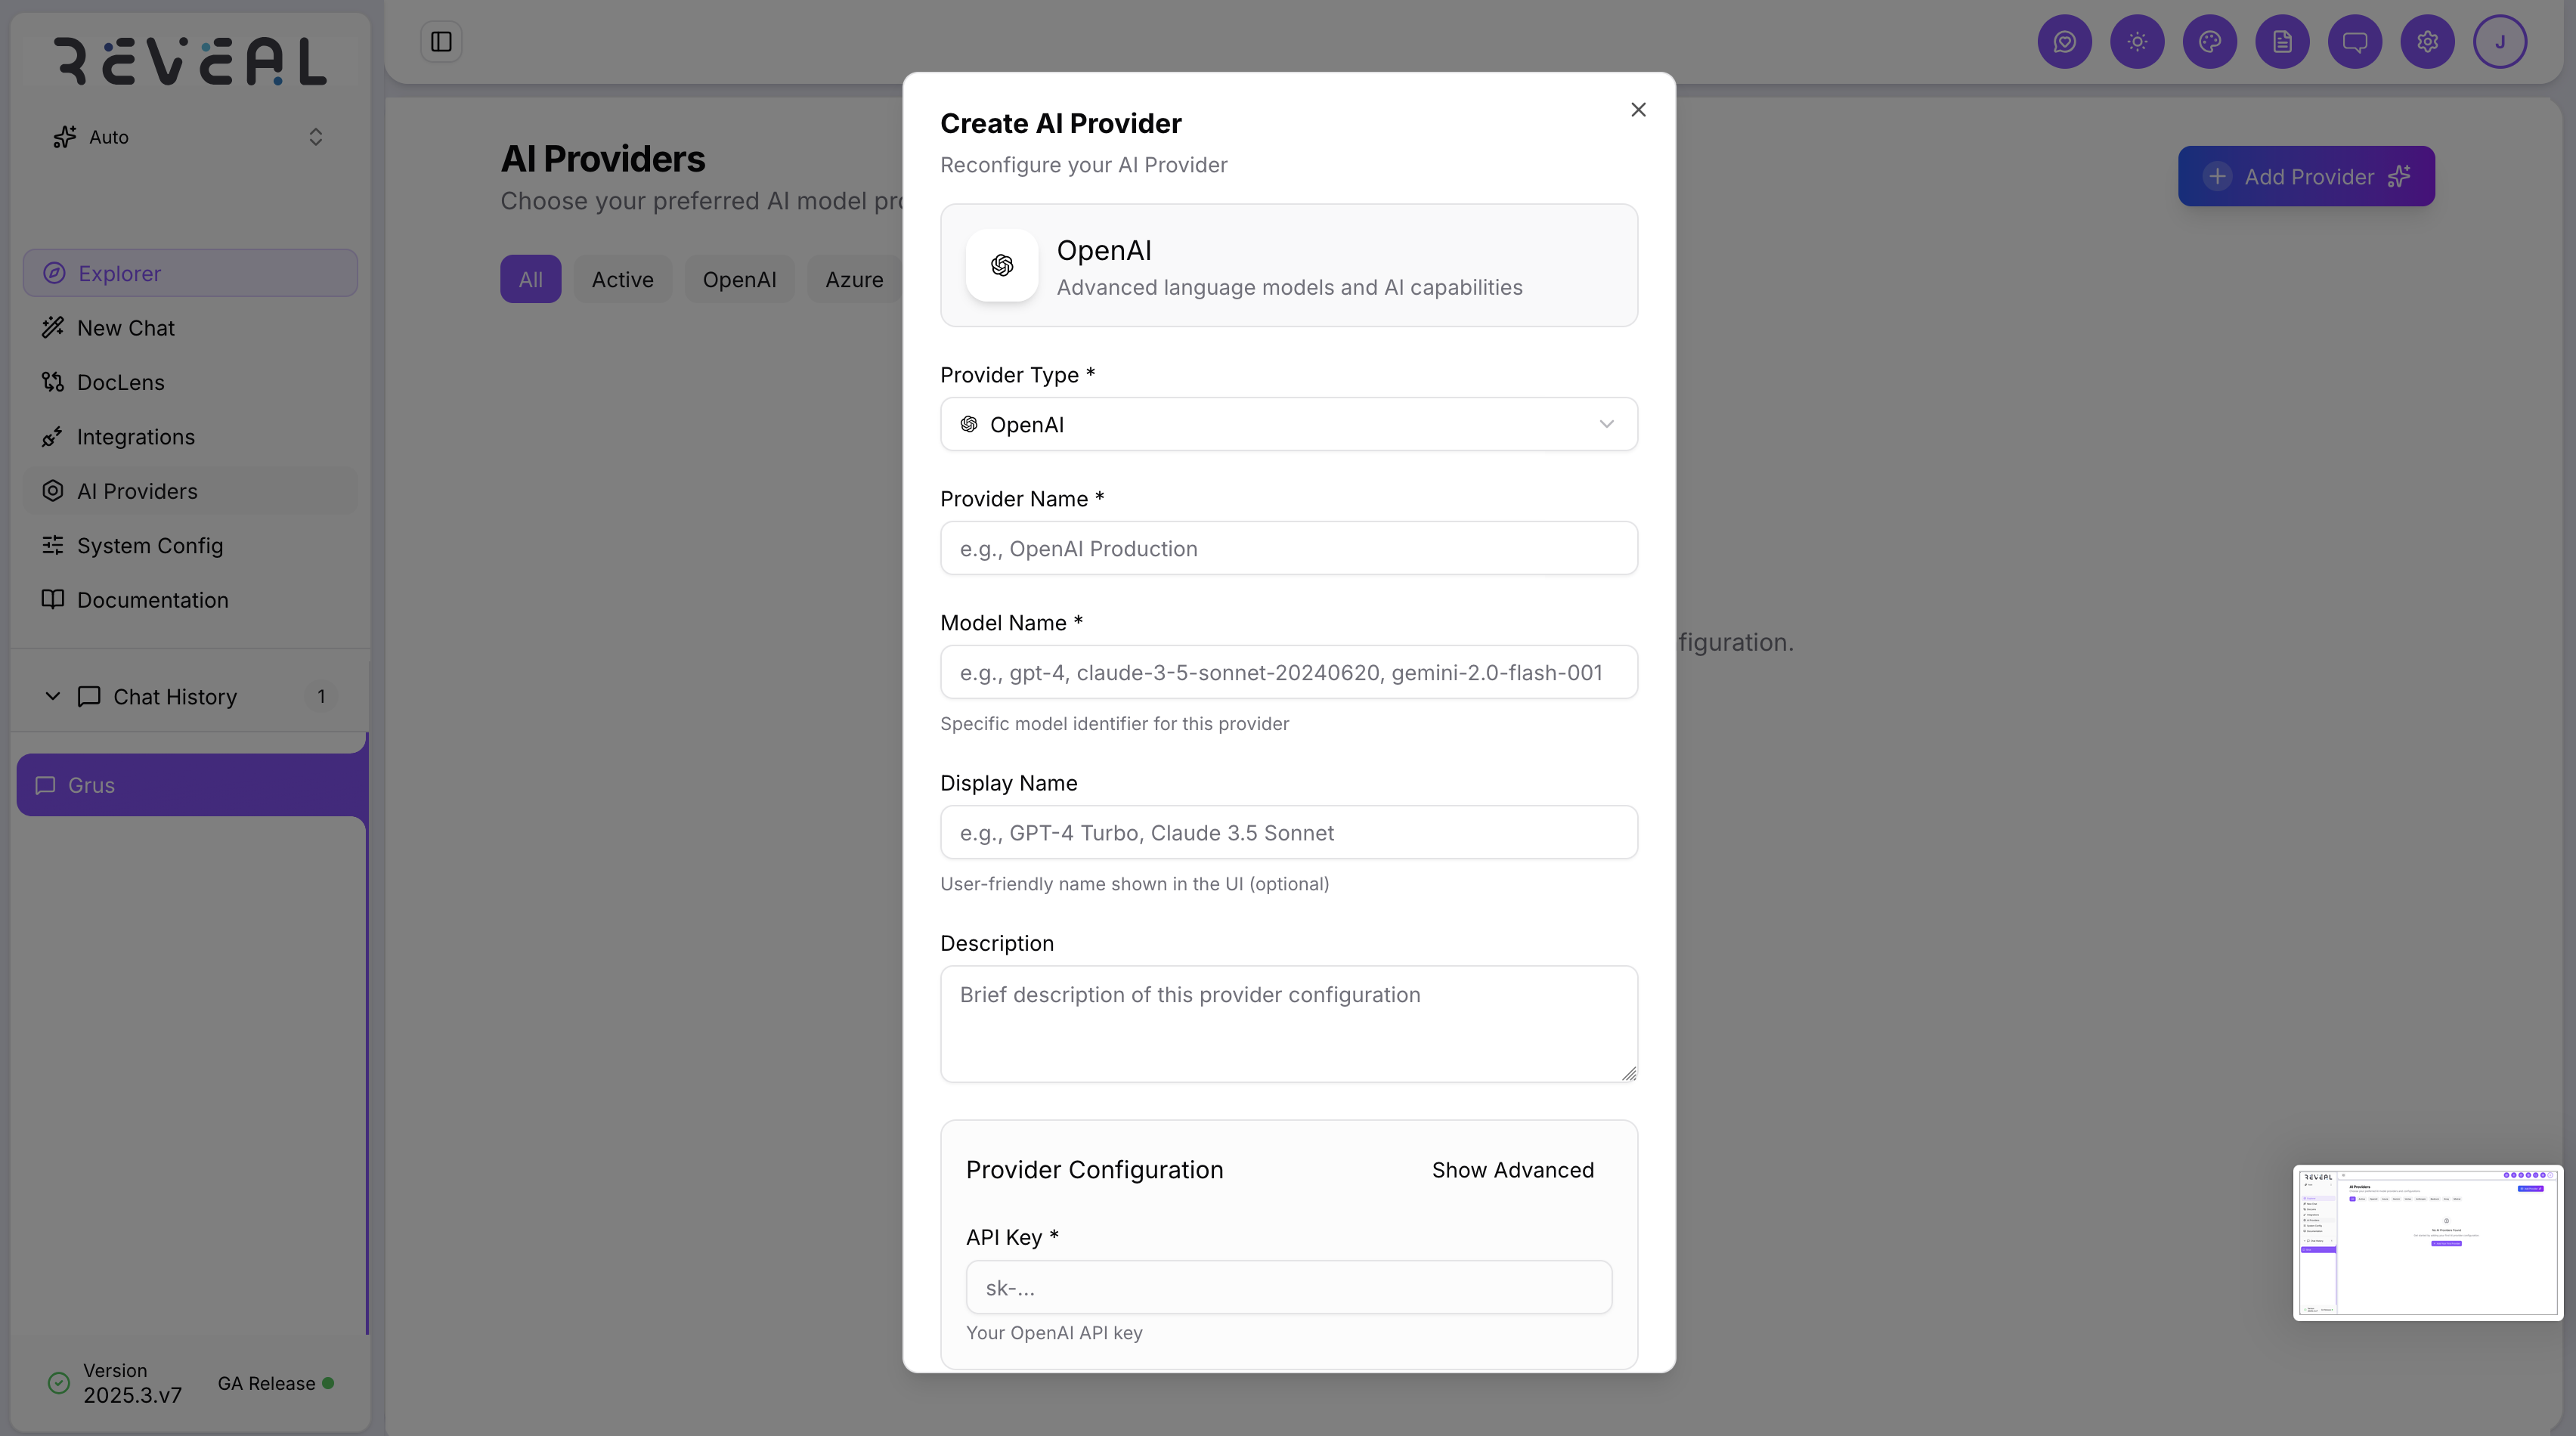The height and width of the screenshot is (1436, 2576).
Task: Click the Description textarea resize handle
Action: 1629,1073
